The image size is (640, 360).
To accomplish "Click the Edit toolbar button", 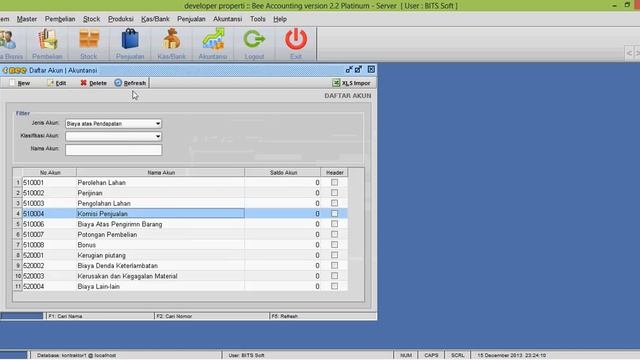I will pyautogui.click(x=56, y=83).
